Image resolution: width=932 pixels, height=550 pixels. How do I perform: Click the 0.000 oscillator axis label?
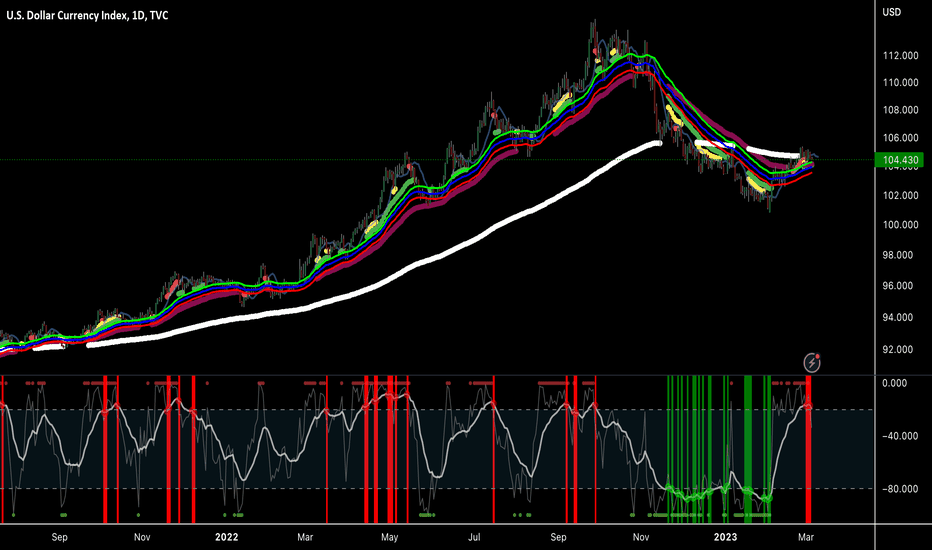coord(895,383)
